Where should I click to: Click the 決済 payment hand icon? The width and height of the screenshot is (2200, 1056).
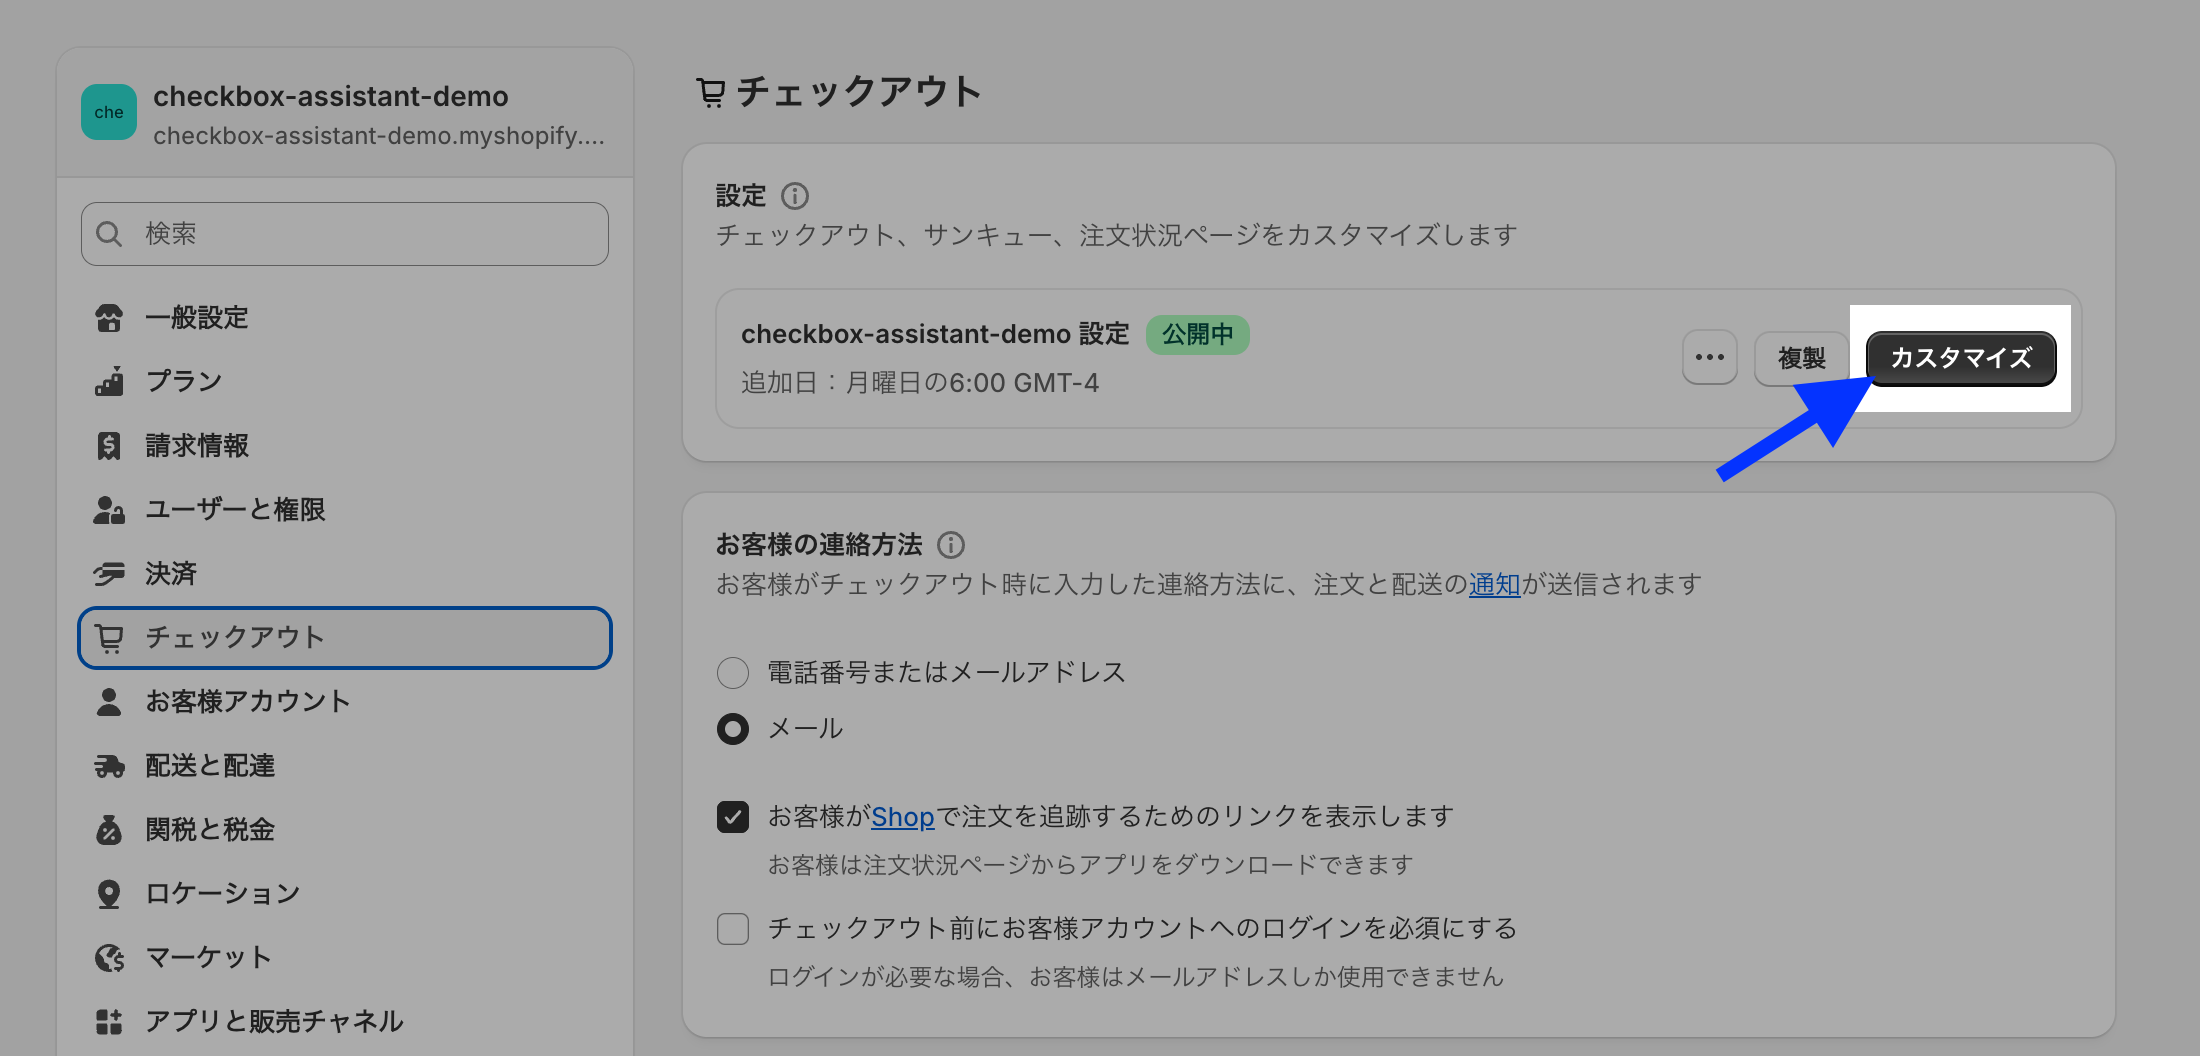tap(109, 574)
